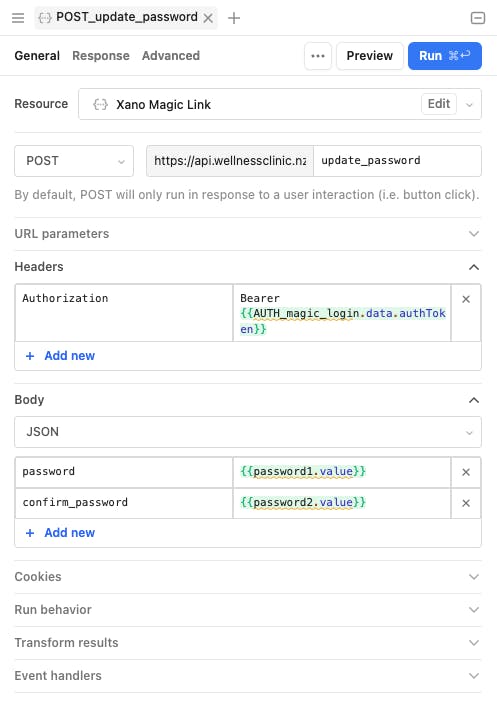
Task: Click the Preview button
Action: click(369, 56)
